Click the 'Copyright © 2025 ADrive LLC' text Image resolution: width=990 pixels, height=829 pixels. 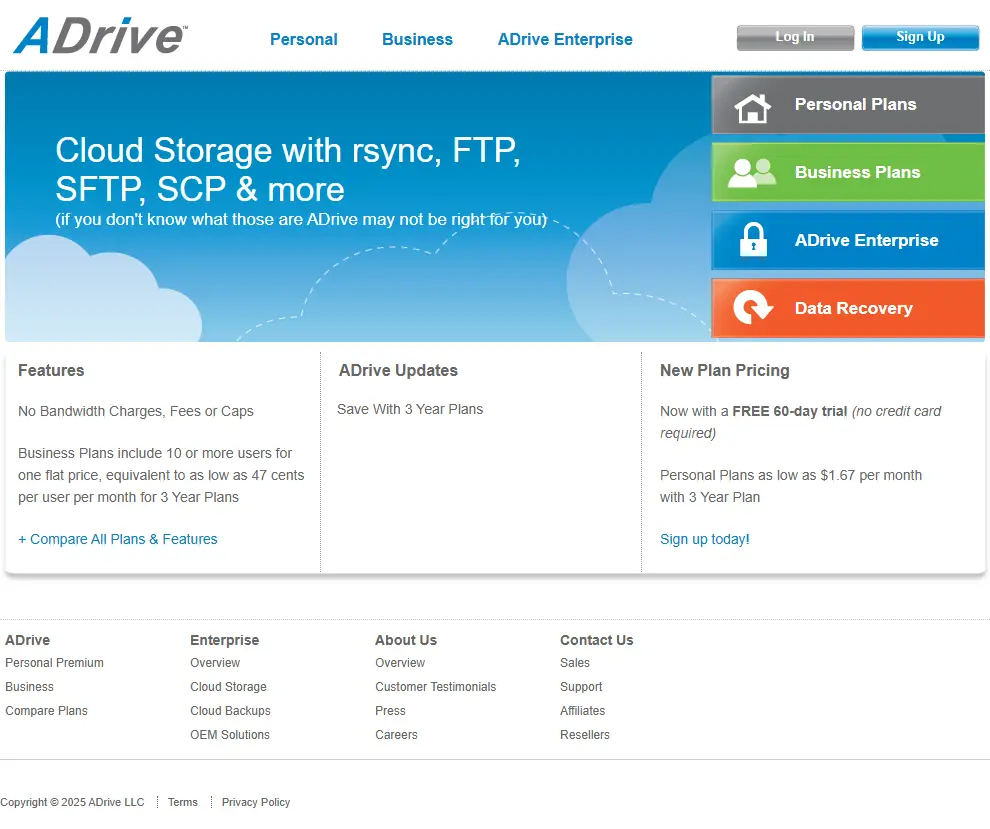pos(72,802)
